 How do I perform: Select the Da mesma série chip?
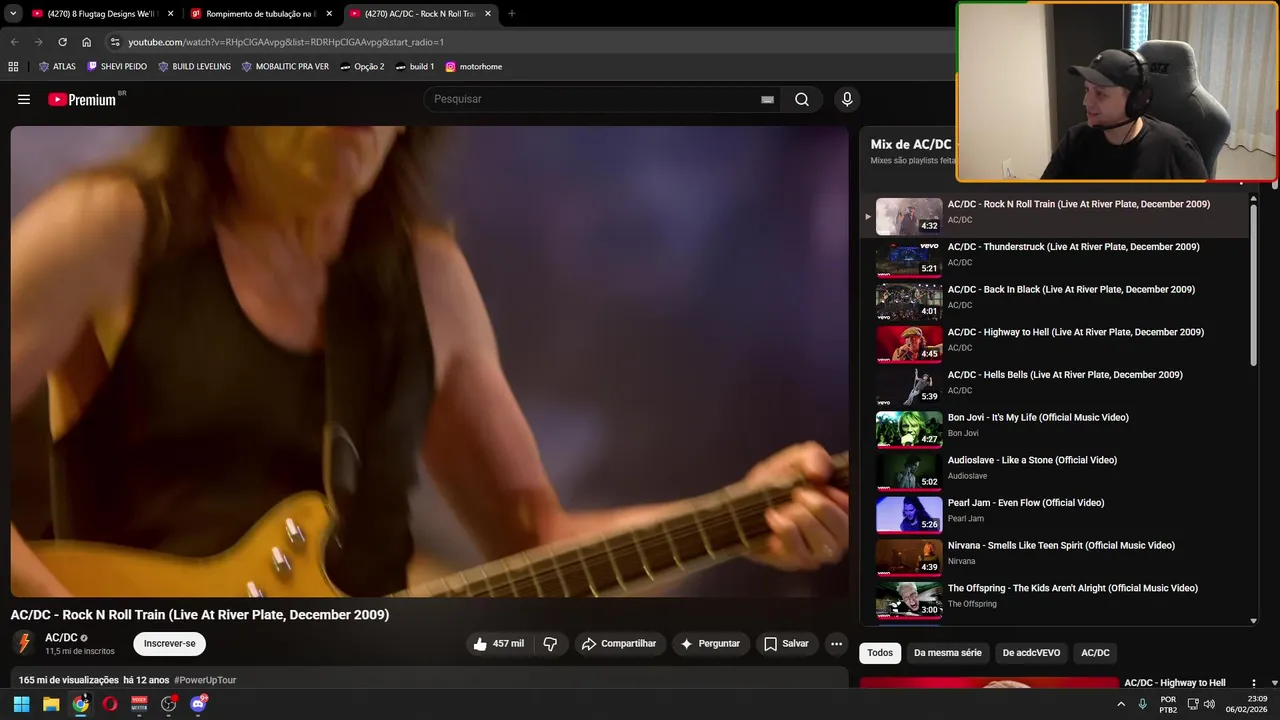tap(948, 653)
